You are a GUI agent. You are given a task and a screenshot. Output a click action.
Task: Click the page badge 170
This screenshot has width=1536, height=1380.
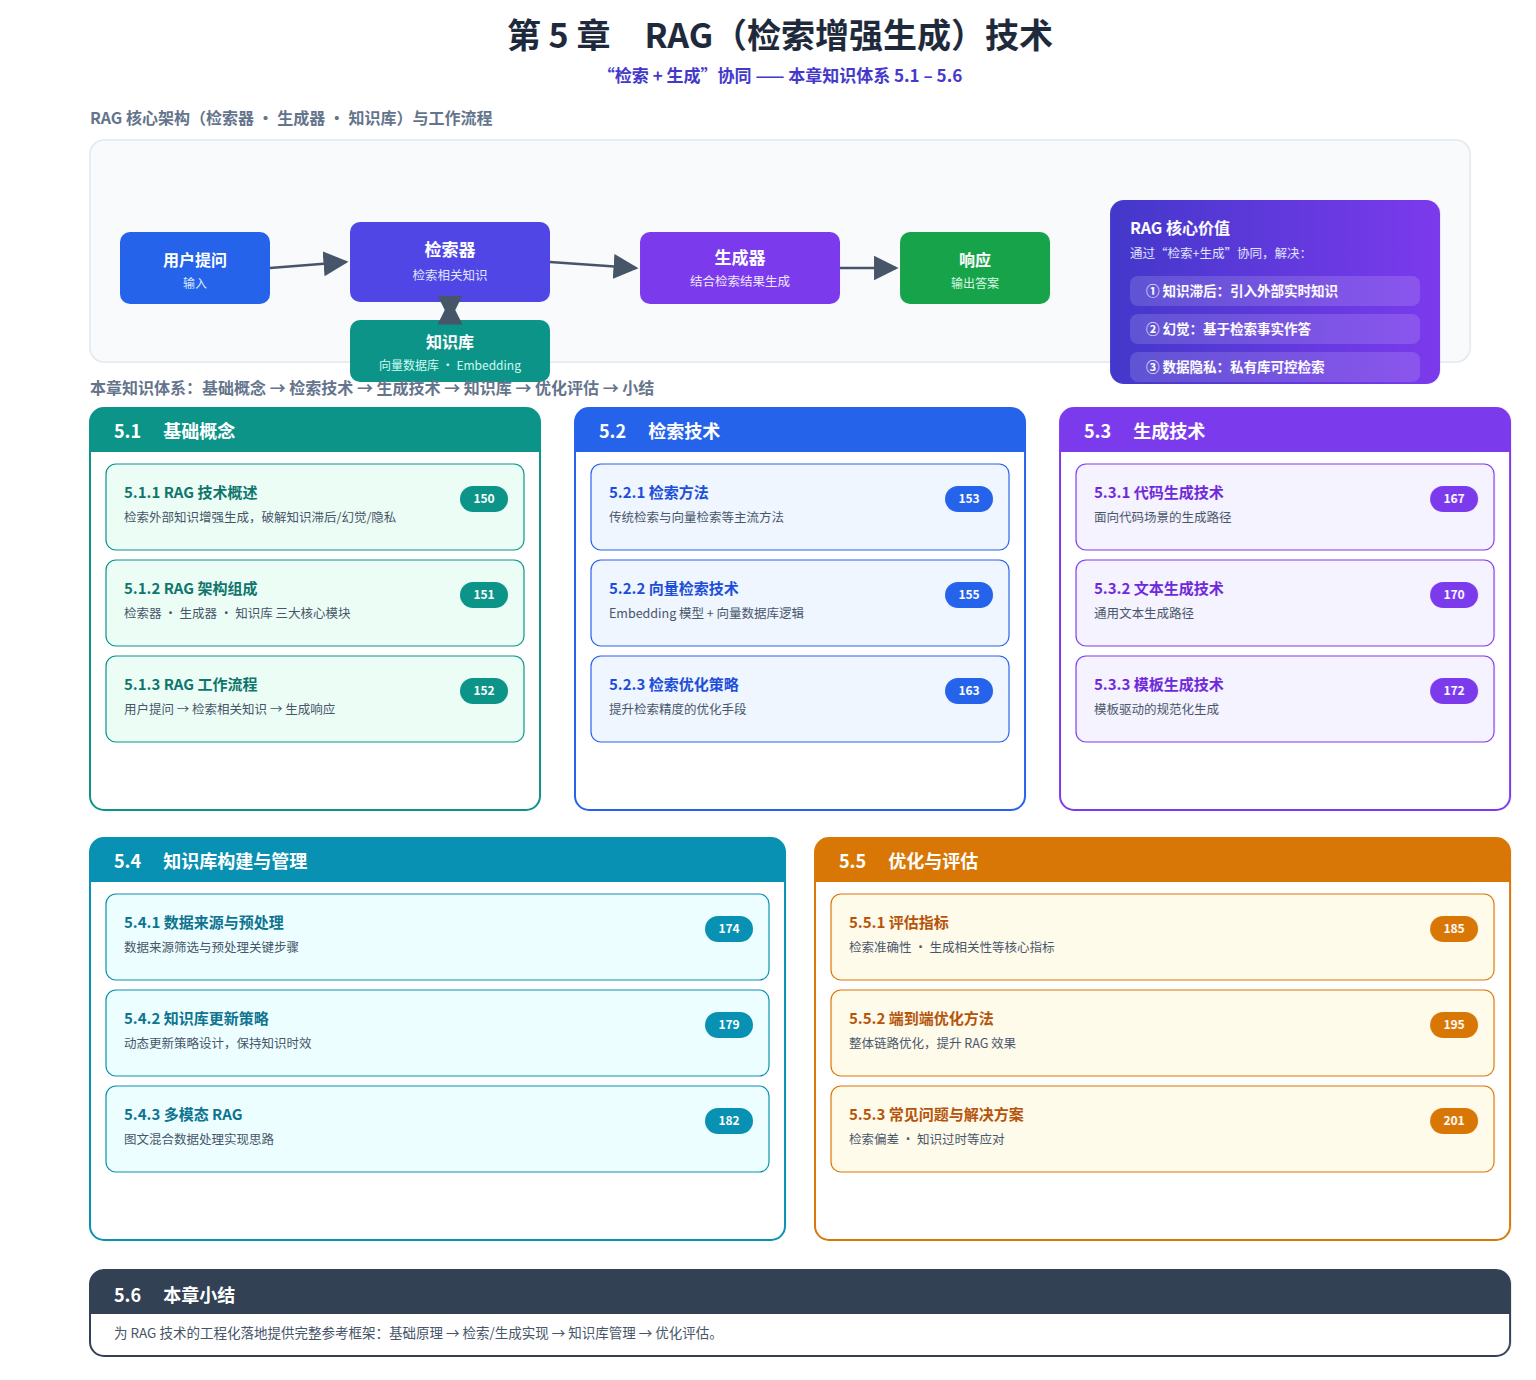(1454, 595)
